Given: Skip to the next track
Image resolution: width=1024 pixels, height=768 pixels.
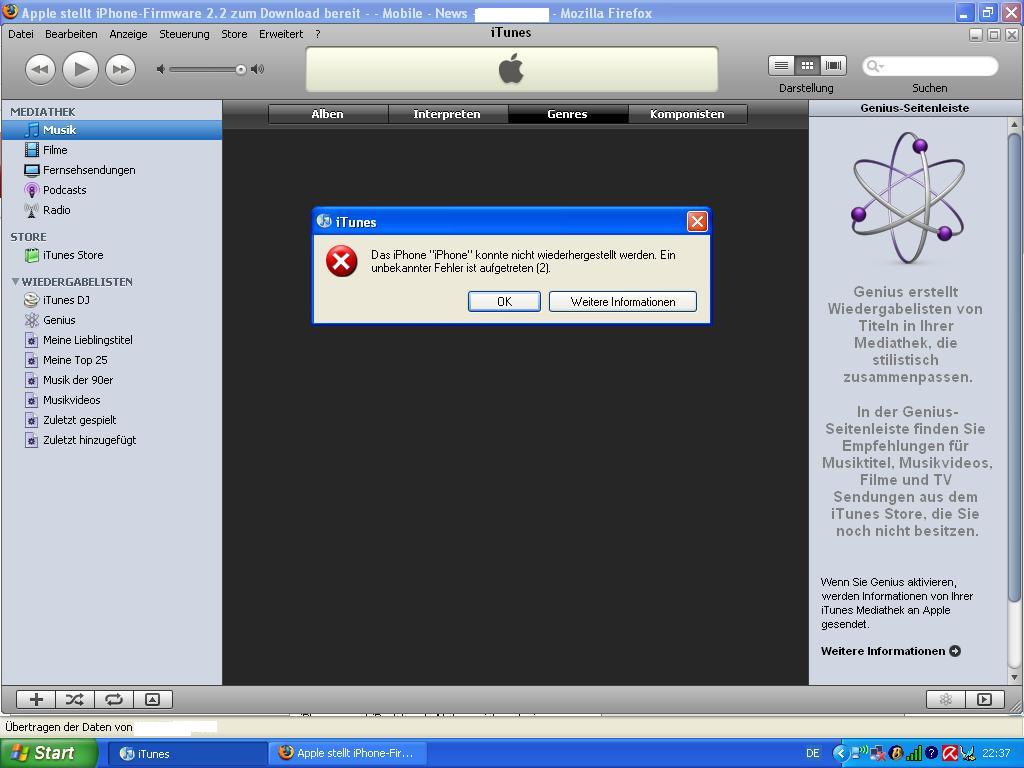Looking at the screenshot, I should [x=120, y=69].
